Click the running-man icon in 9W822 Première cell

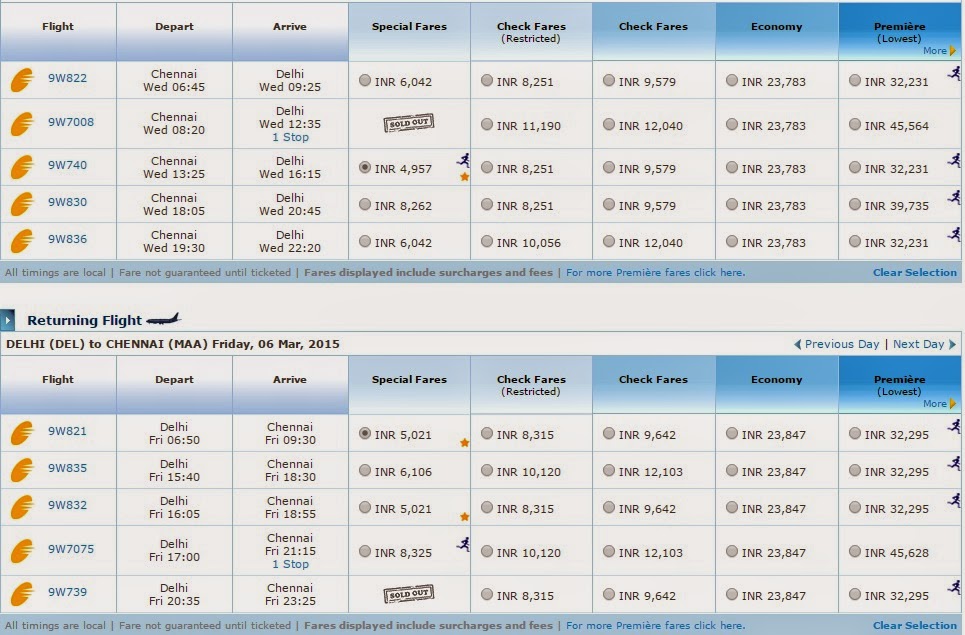pyautogui.click(x=954, y=74)
